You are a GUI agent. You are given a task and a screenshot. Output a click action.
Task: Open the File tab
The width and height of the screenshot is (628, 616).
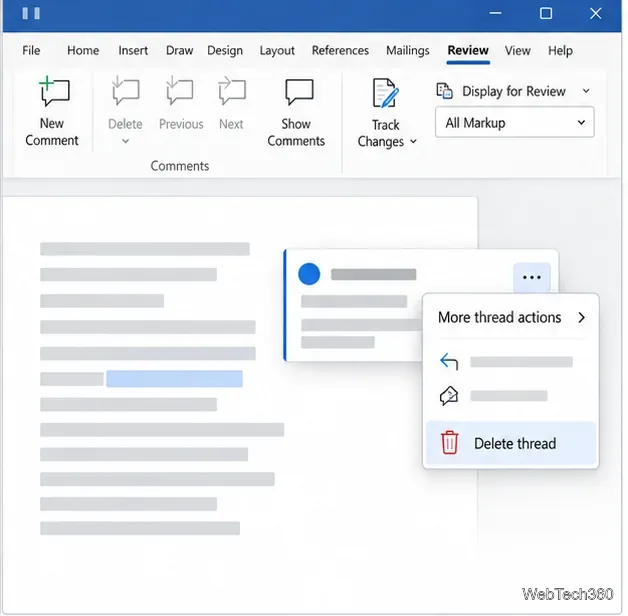tap(31, 50)
